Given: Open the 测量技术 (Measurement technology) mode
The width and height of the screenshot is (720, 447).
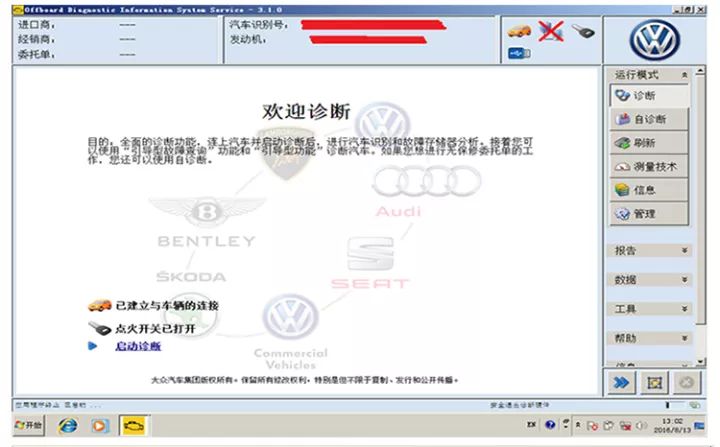Looking at the screenshot, I should click(649, 166).
